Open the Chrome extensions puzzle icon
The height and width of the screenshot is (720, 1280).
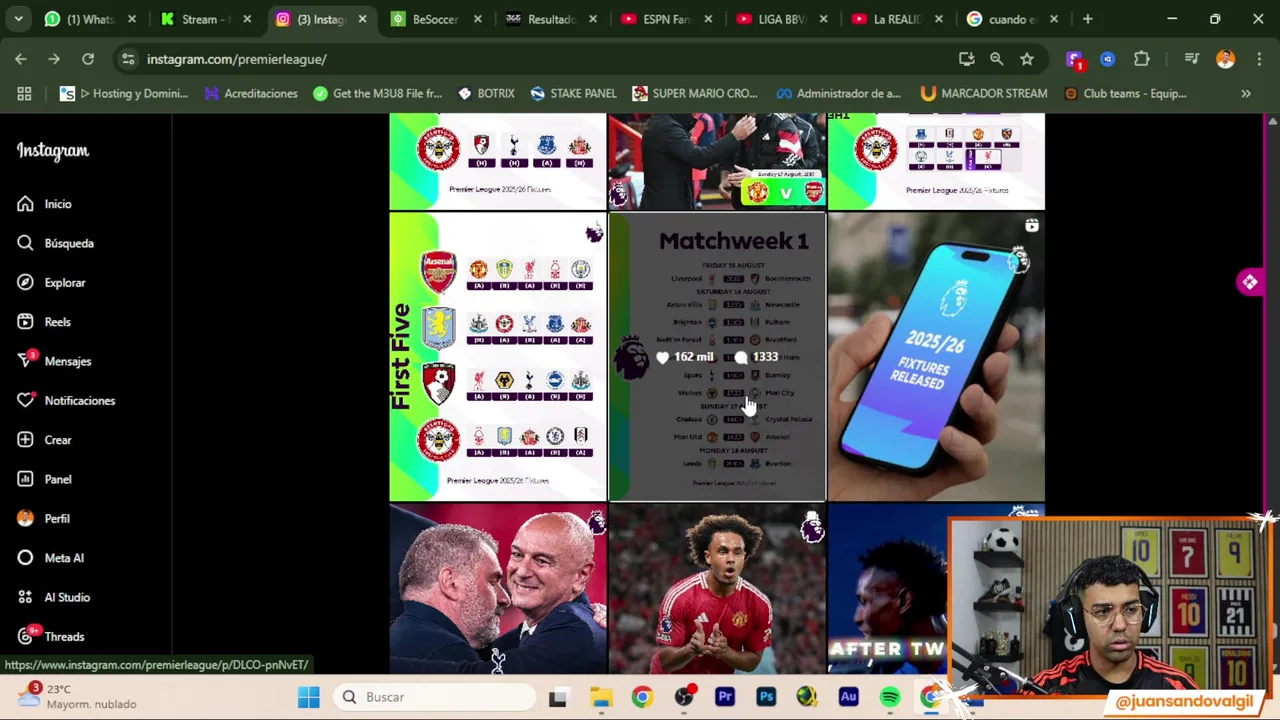point(1142,59)
